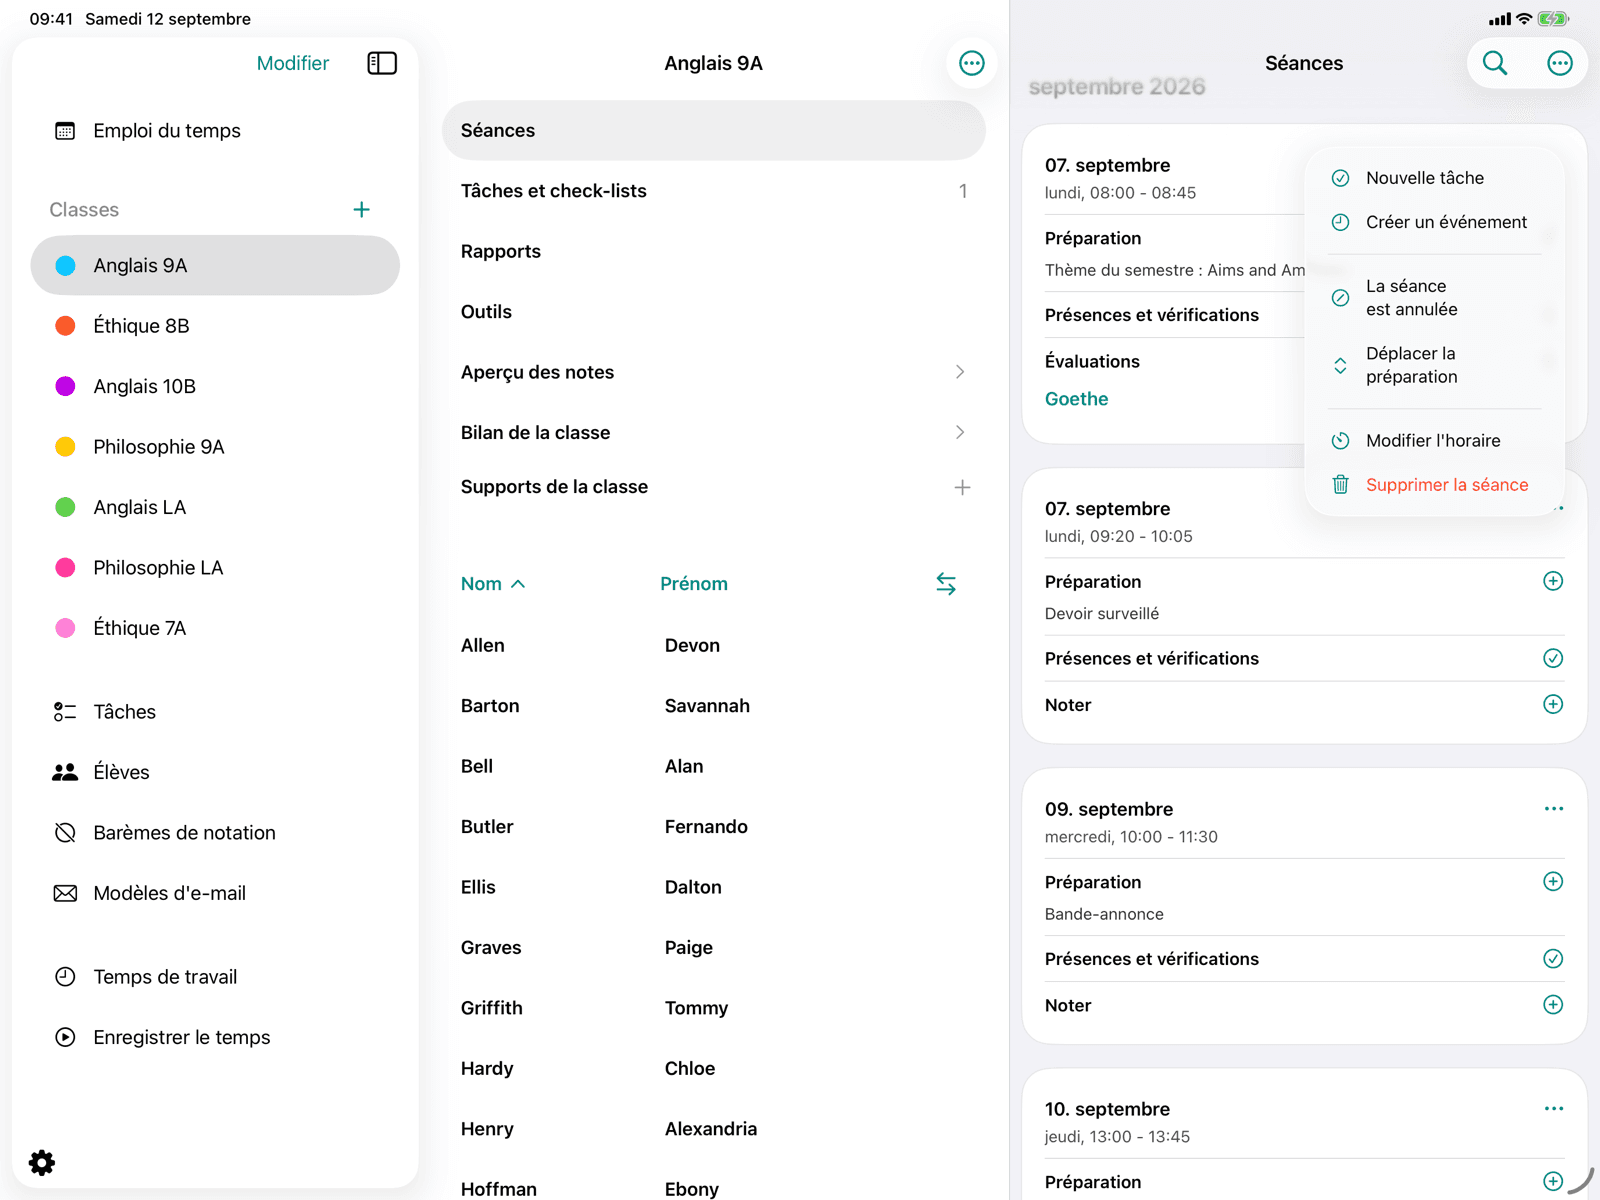Open Emploi du temps calendar

pos(215,131)
